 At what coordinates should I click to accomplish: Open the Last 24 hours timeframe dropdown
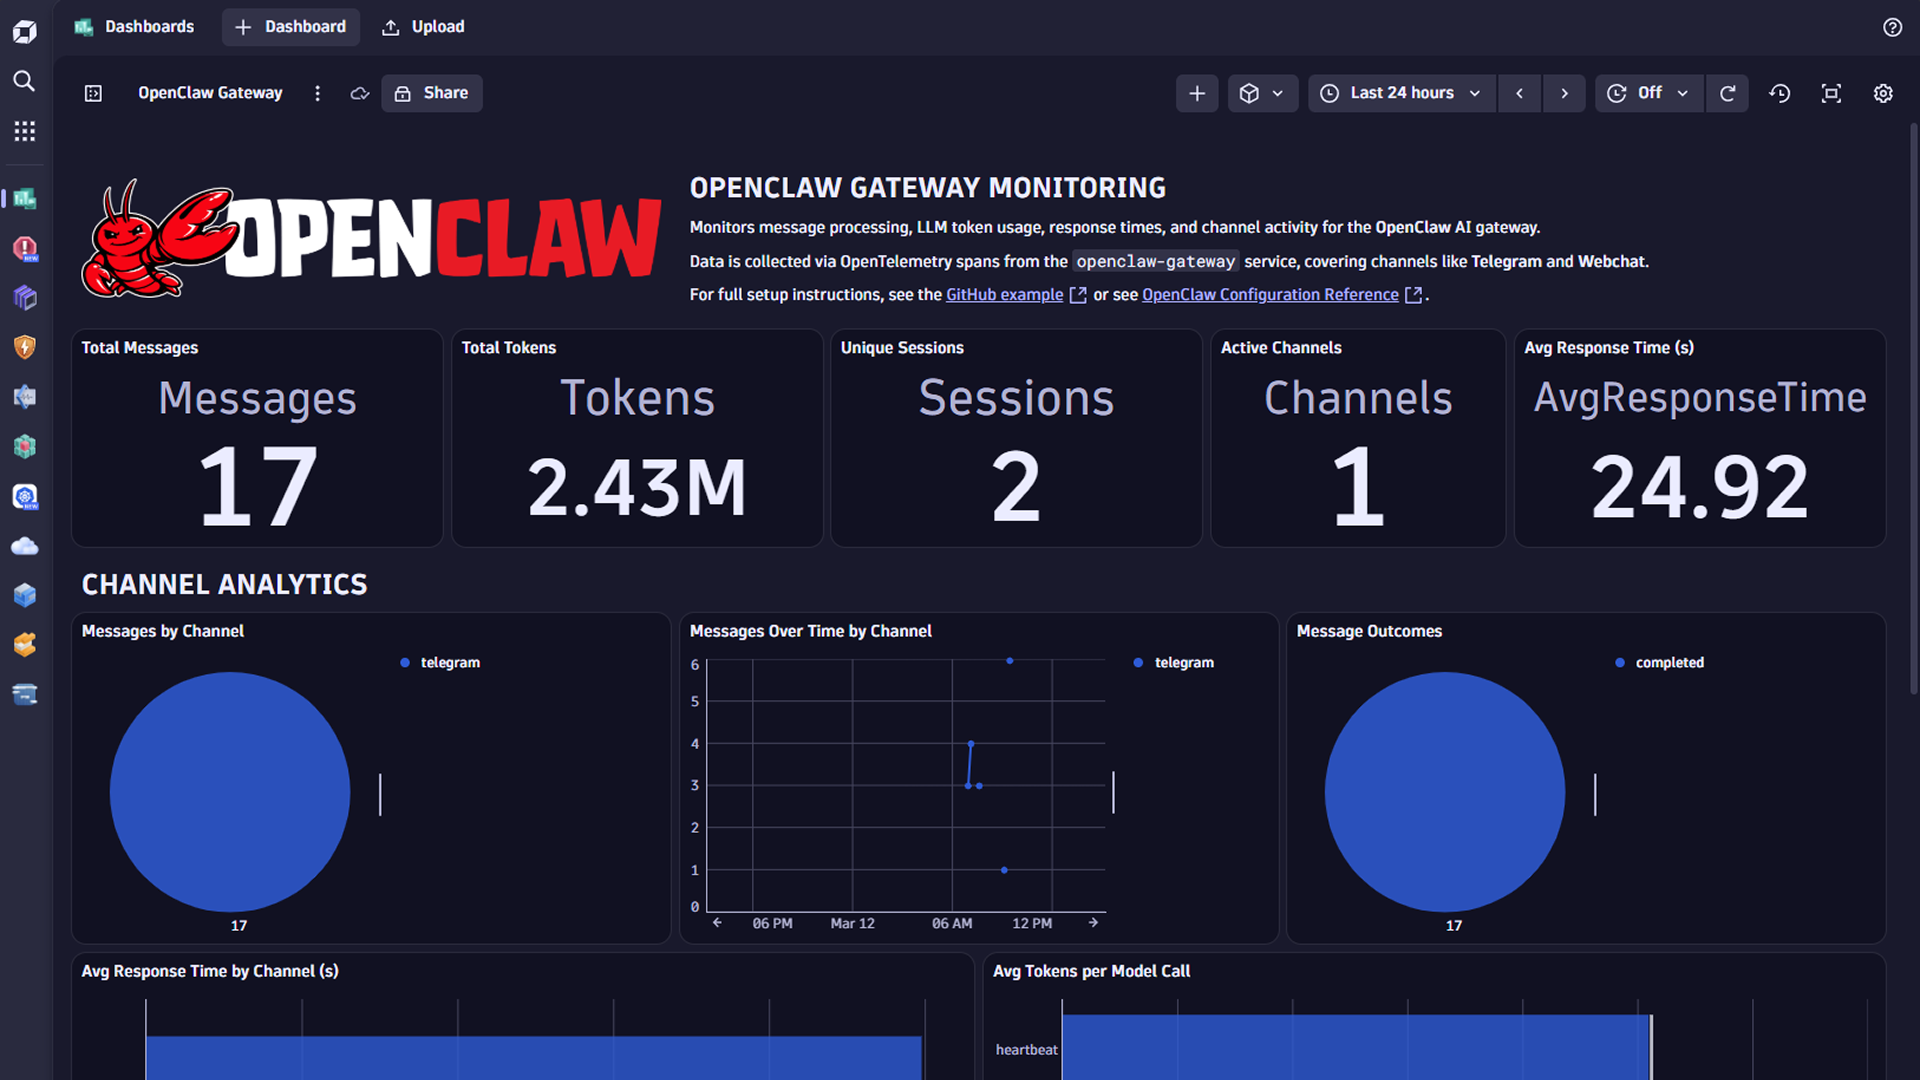click(1402, 93)
